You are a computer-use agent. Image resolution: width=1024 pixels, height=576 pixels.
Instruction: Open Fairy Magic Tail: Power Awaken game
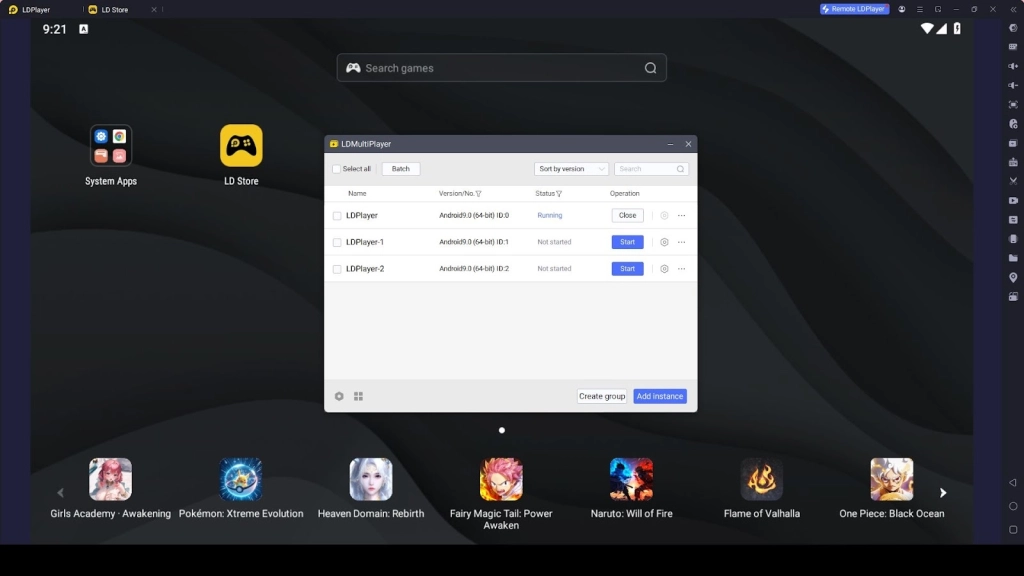coord(502,494)
